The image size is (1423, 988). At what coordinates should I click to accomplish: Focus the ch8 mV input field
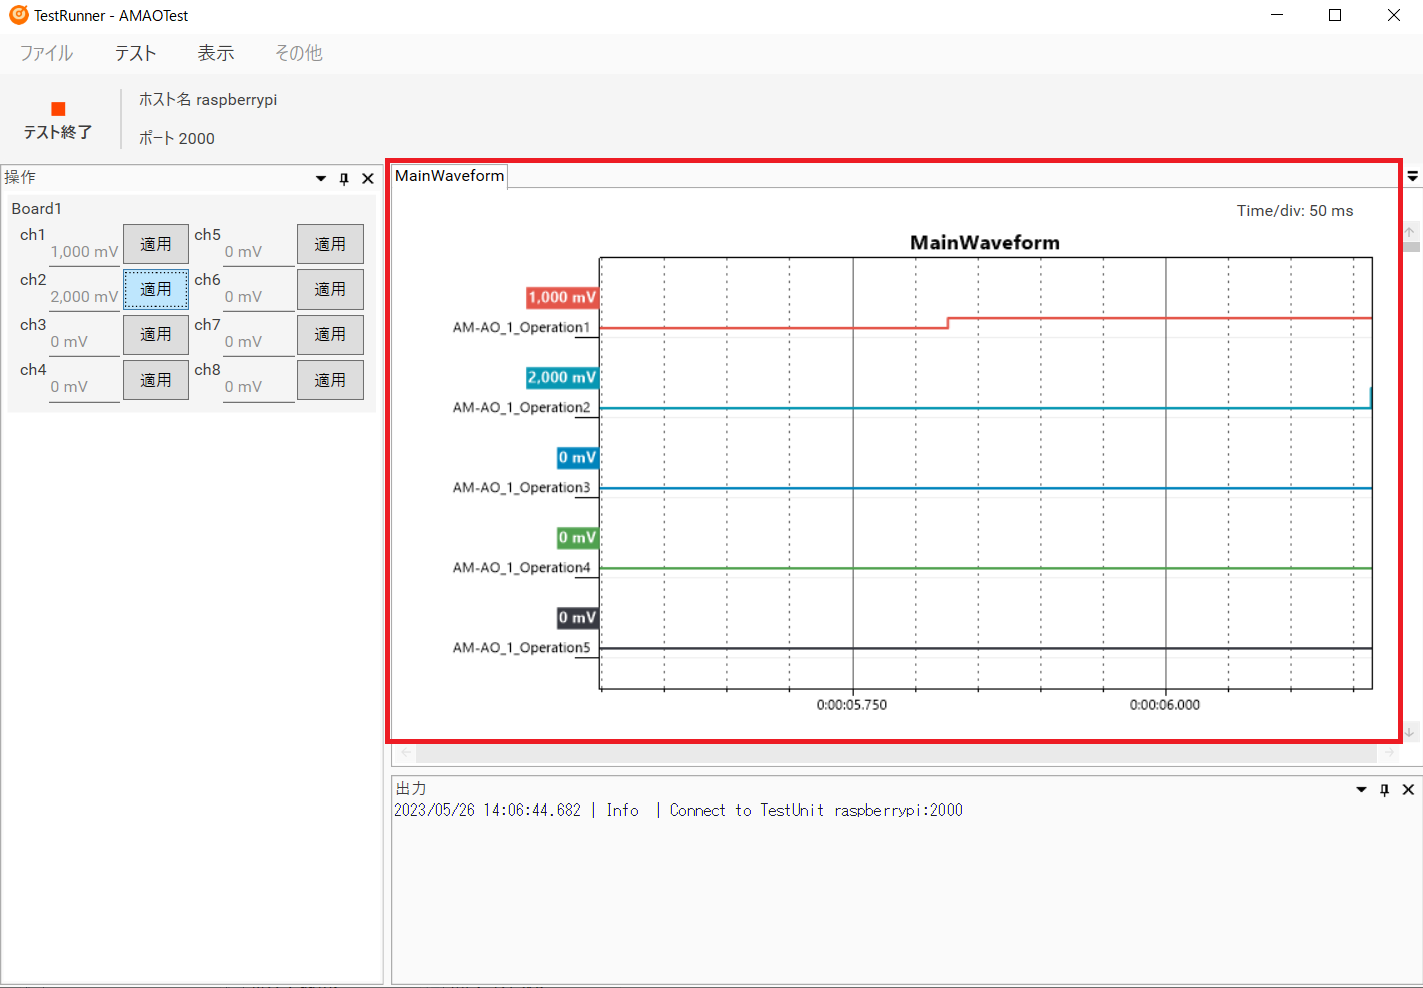click(x=258, y=387)
